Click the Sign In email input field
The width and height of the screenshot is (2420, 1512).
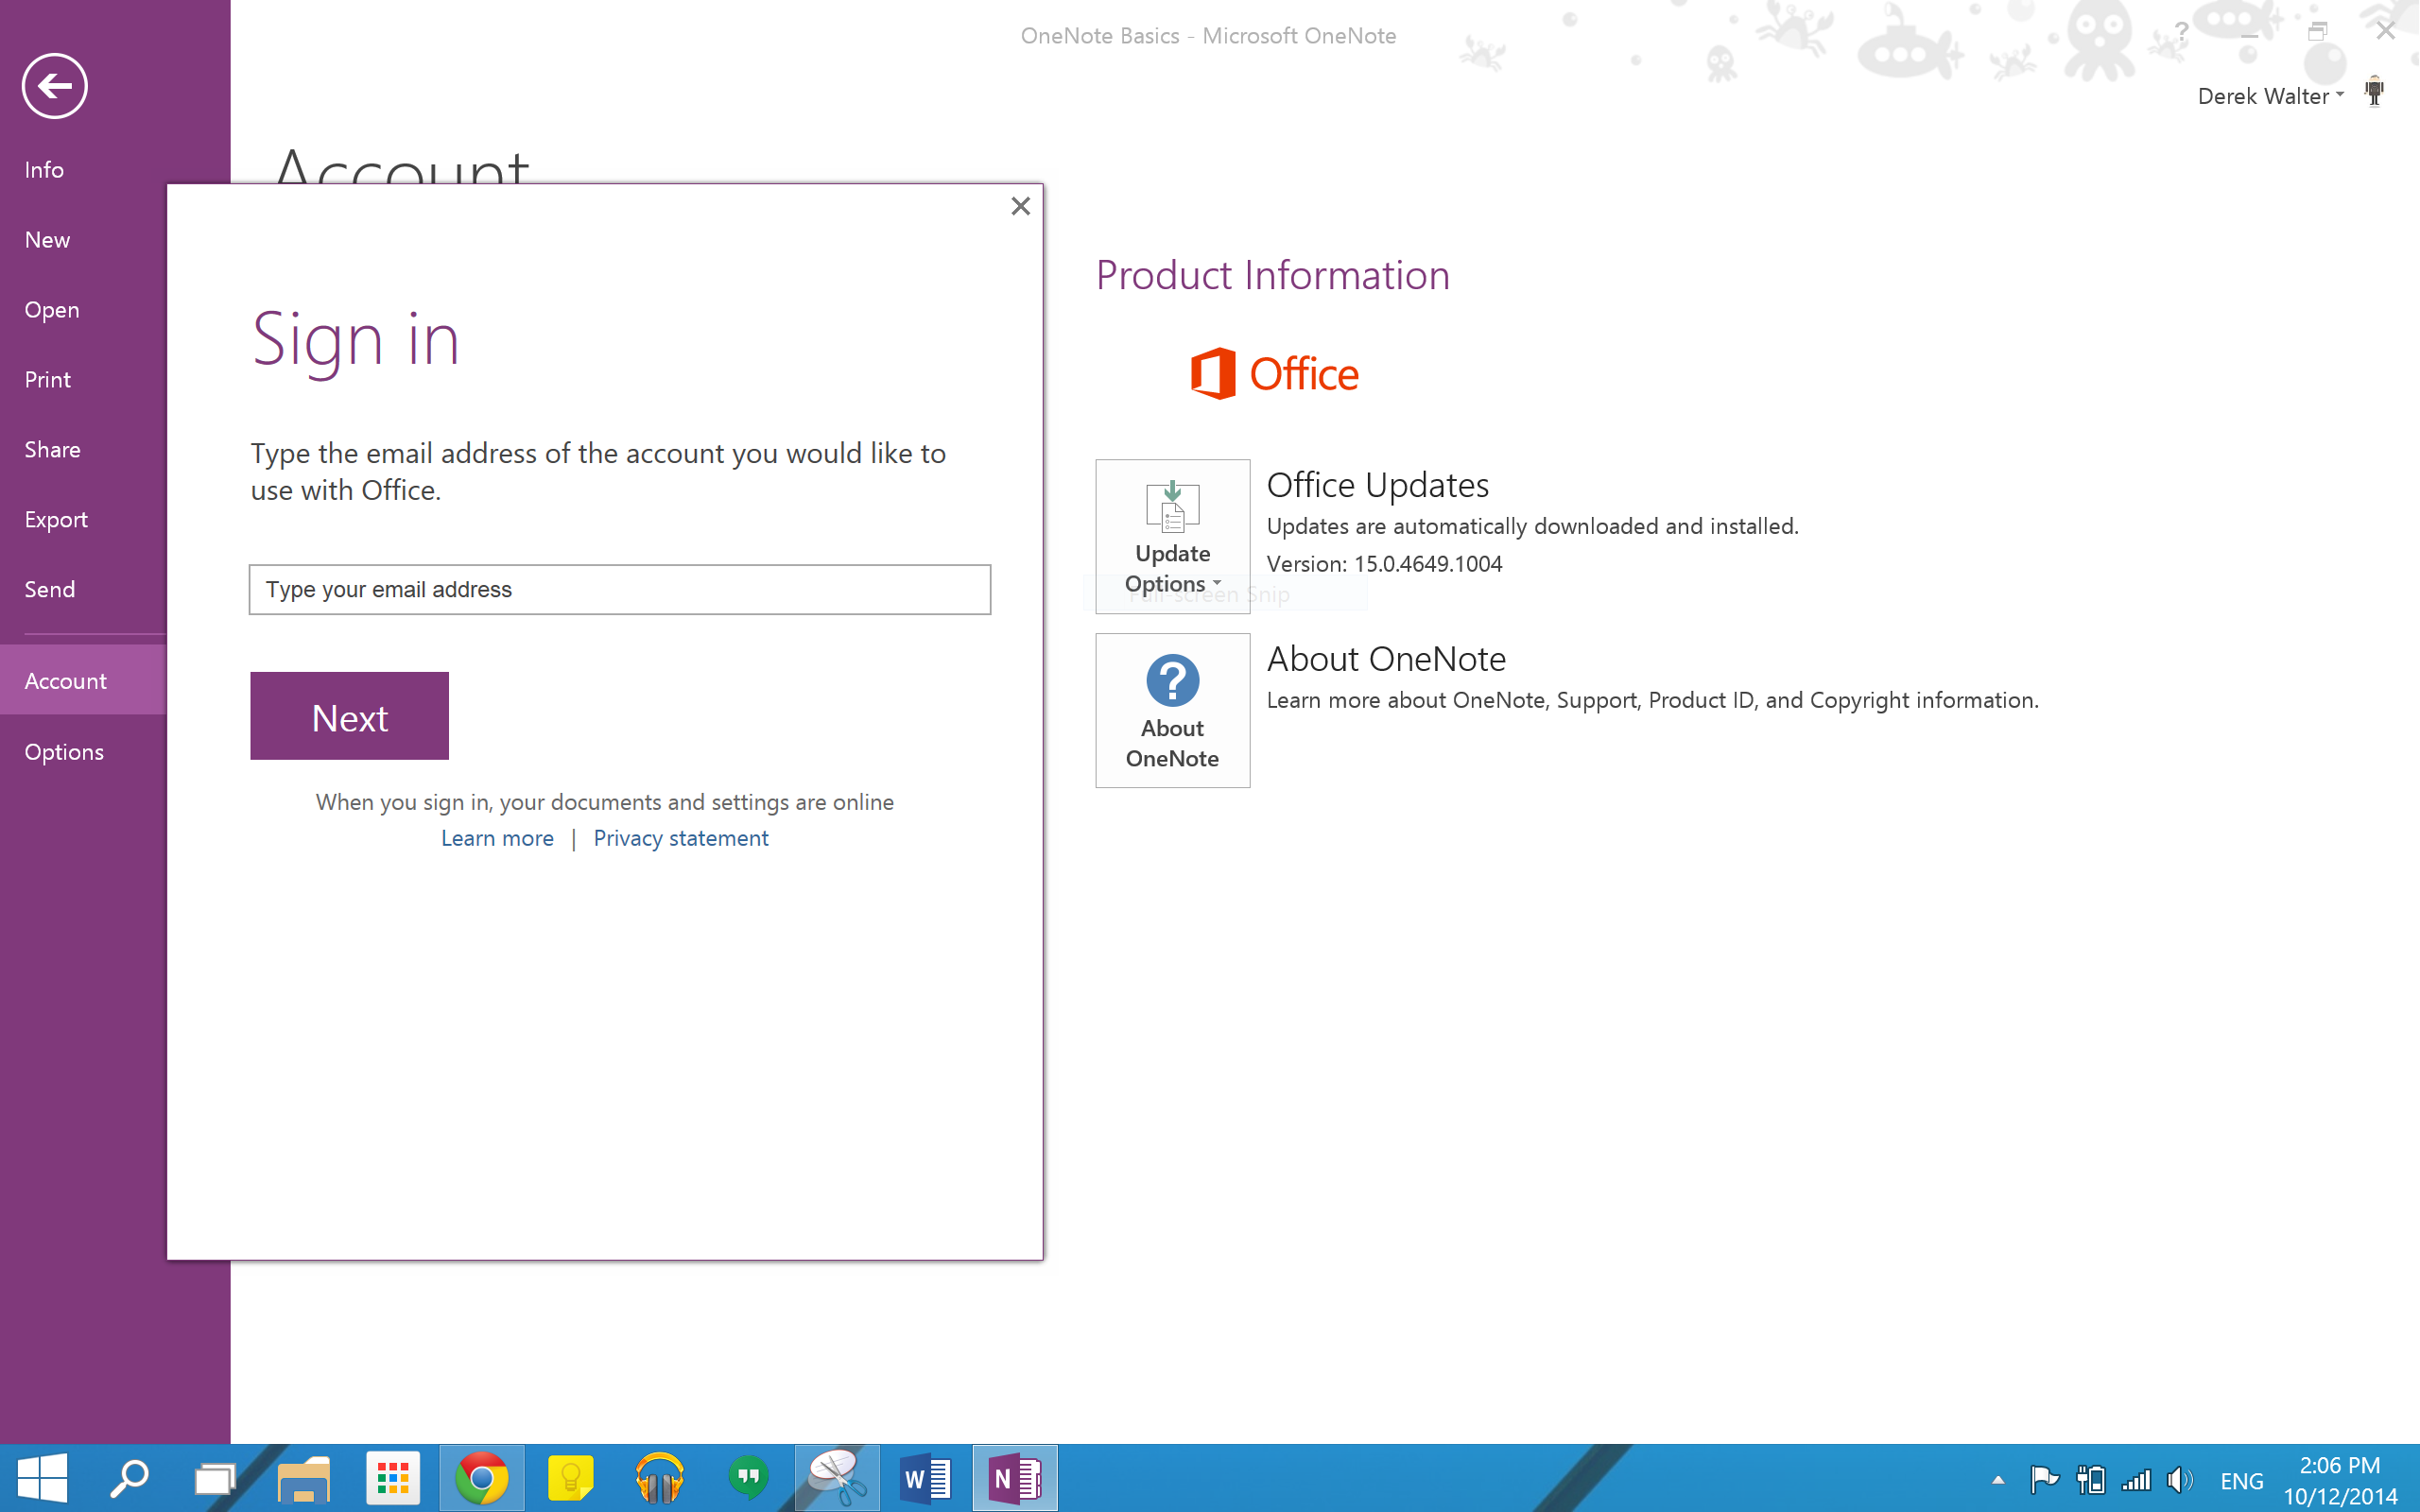(x=618, y=589)
